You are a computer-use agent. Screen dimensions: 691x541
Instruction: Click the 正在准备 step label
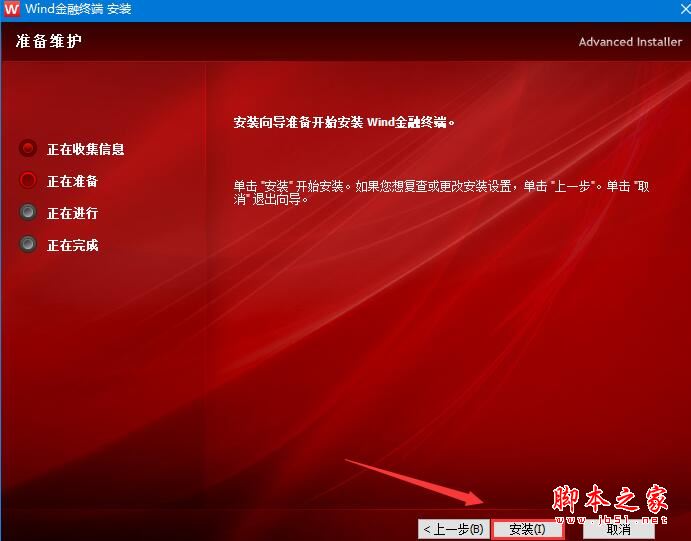click(72, 181)
